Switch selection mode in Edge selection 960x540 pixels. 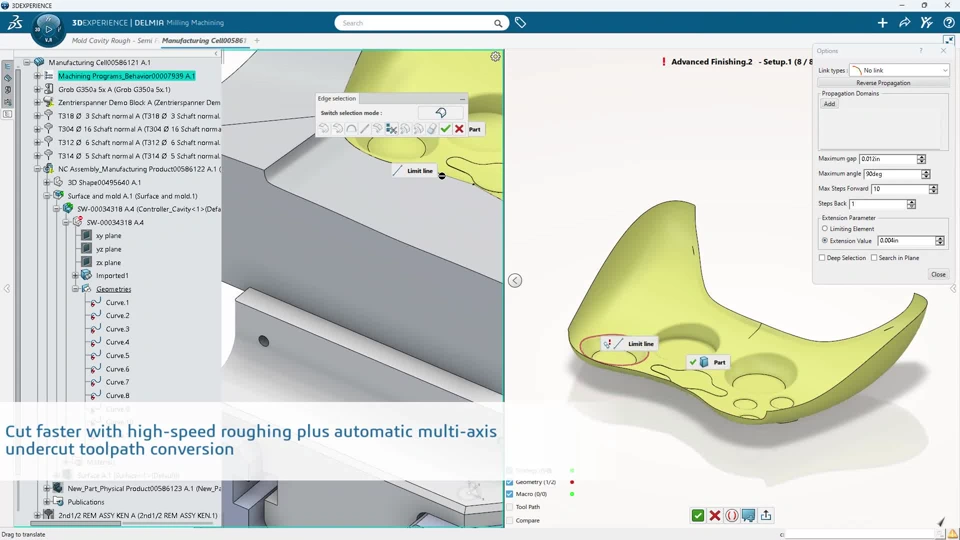(x=441, y=113)
